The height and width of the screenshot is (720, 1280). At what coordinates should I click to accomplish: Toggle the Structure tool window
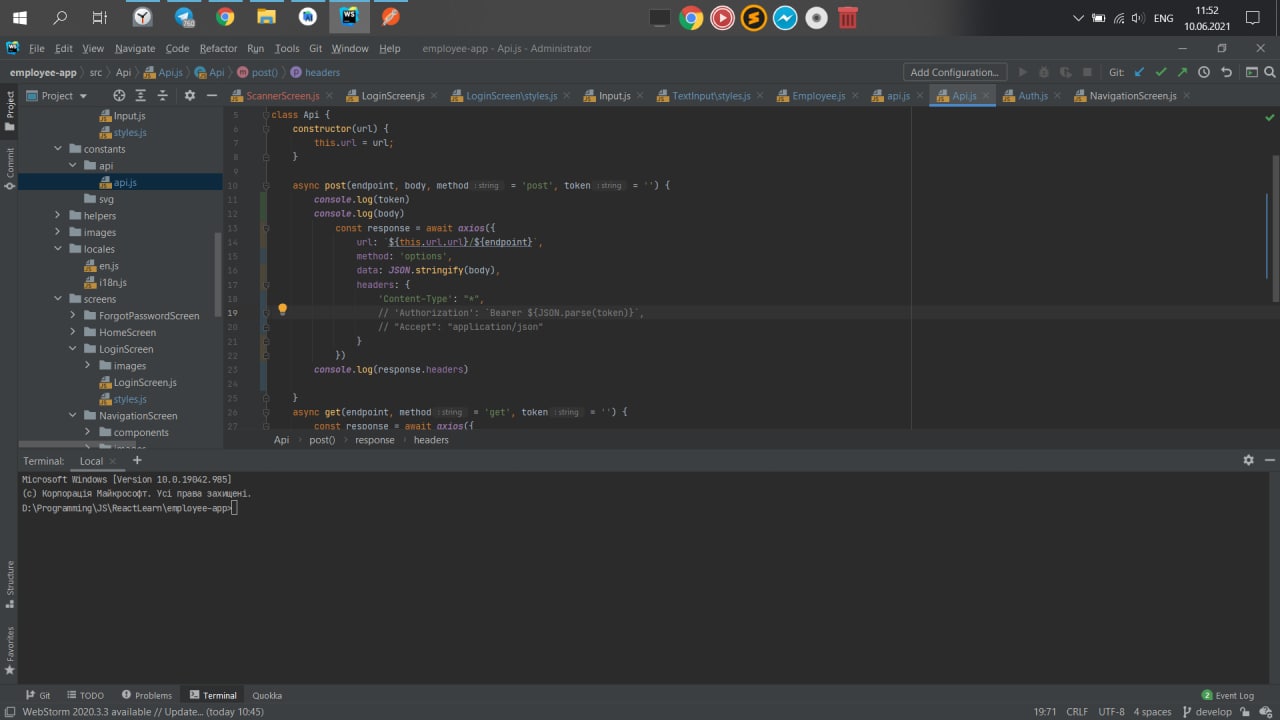click(x=10, y=582)
